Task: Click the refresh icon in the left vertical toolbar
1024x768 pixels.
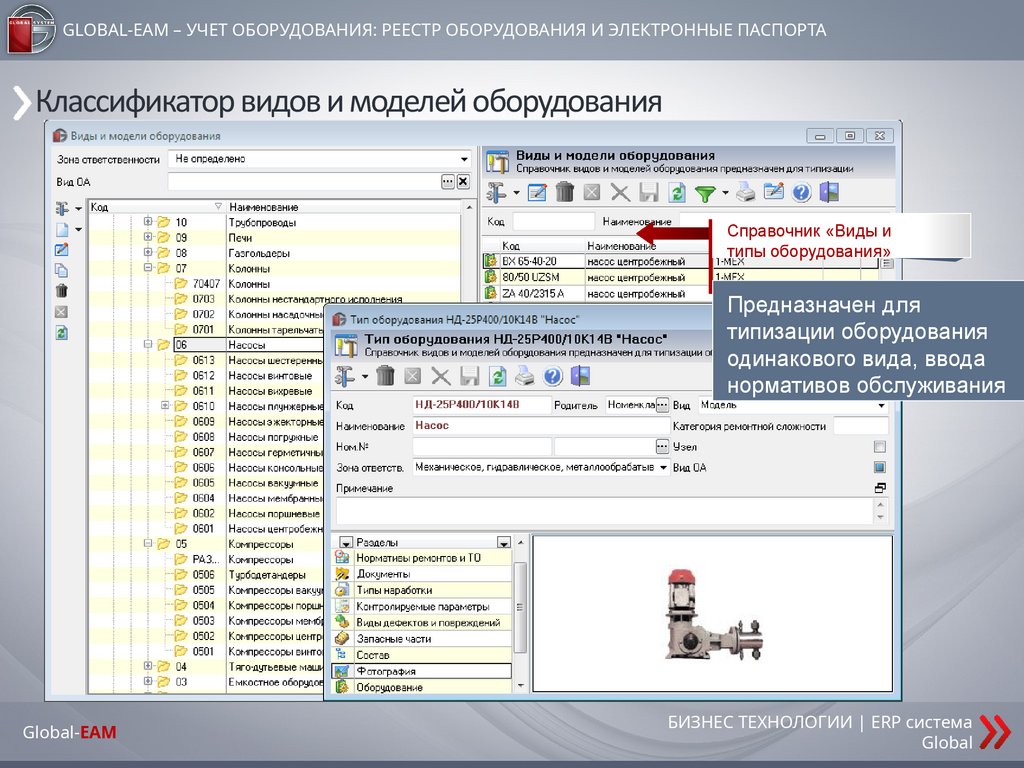Action: pyautogui.click(x=61, y=333)
